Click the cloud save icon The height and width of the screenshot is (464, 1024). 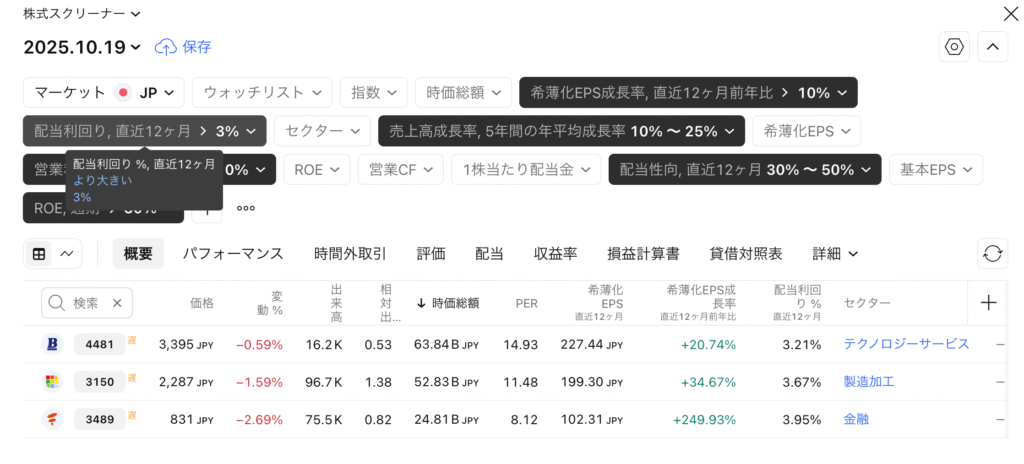(x=165, y=47)
